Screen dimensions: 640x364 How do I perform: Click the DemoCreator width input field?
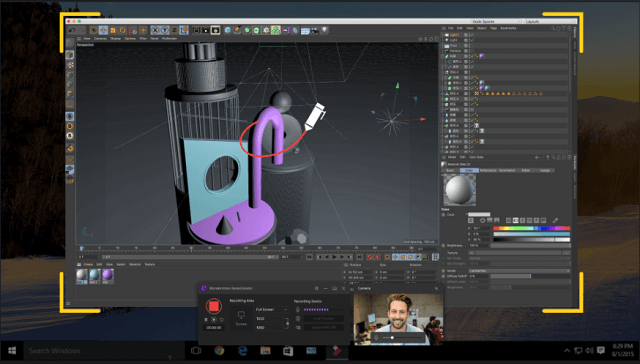pos(269,319)
